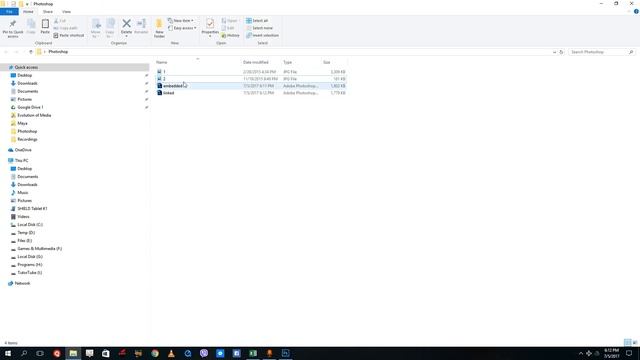
Task: Open Evolution of Media folder
Action: coord(34,115)
